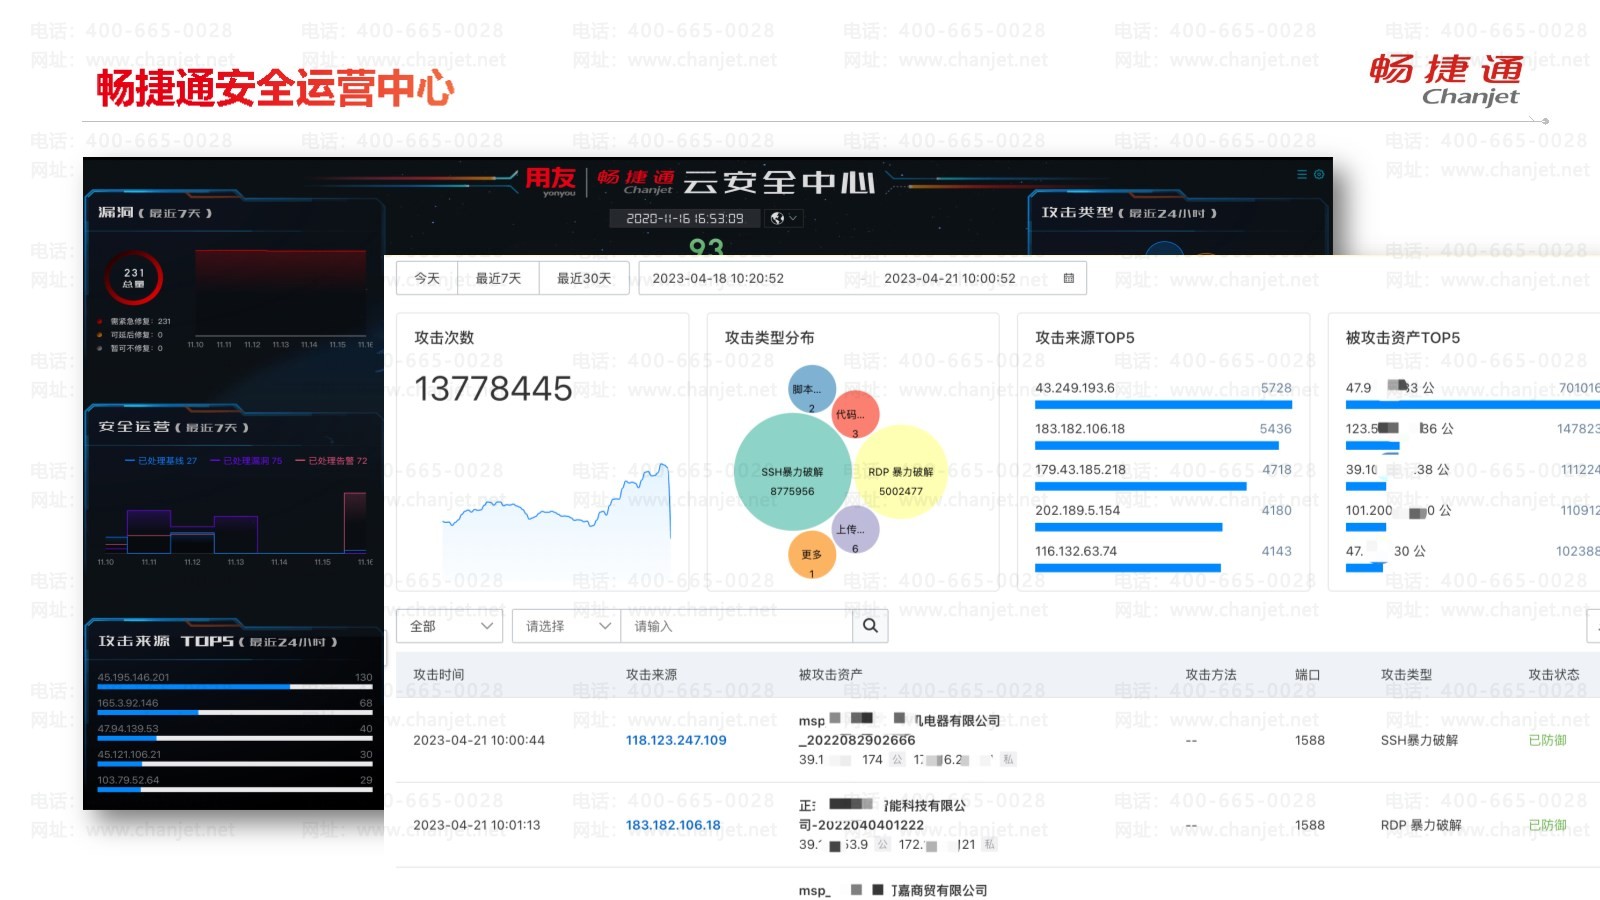The image size is (1600, 900).
Task: Click the 攻击时间 column header
Action: [x=438, y=675]
